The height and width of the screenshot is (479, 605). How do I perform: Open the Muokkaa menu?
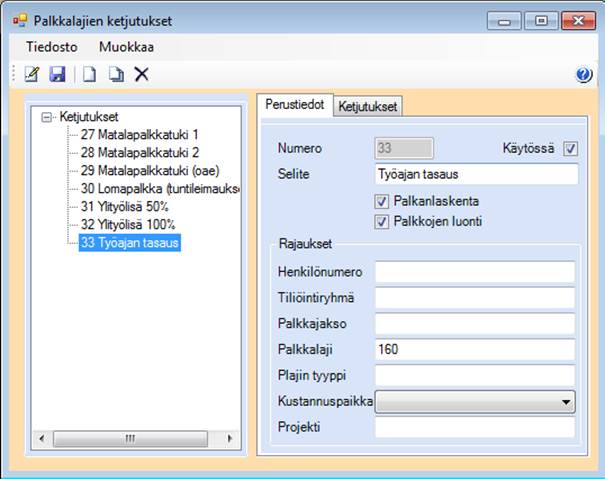(x=126, y=46)
